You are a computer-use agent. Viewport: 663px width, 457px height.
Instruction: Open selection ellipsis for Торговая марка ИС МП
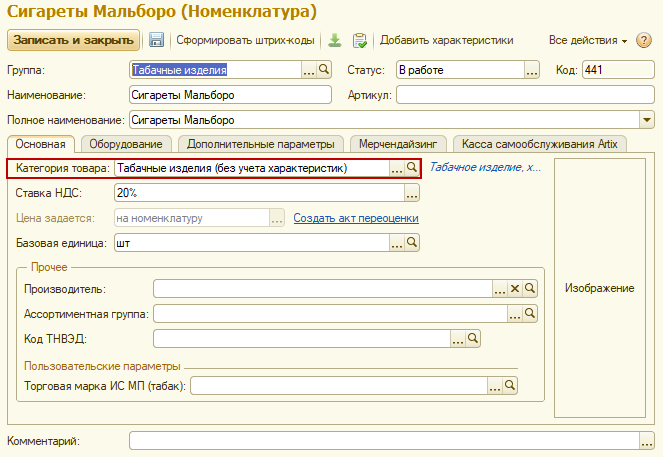coord(495,386)
